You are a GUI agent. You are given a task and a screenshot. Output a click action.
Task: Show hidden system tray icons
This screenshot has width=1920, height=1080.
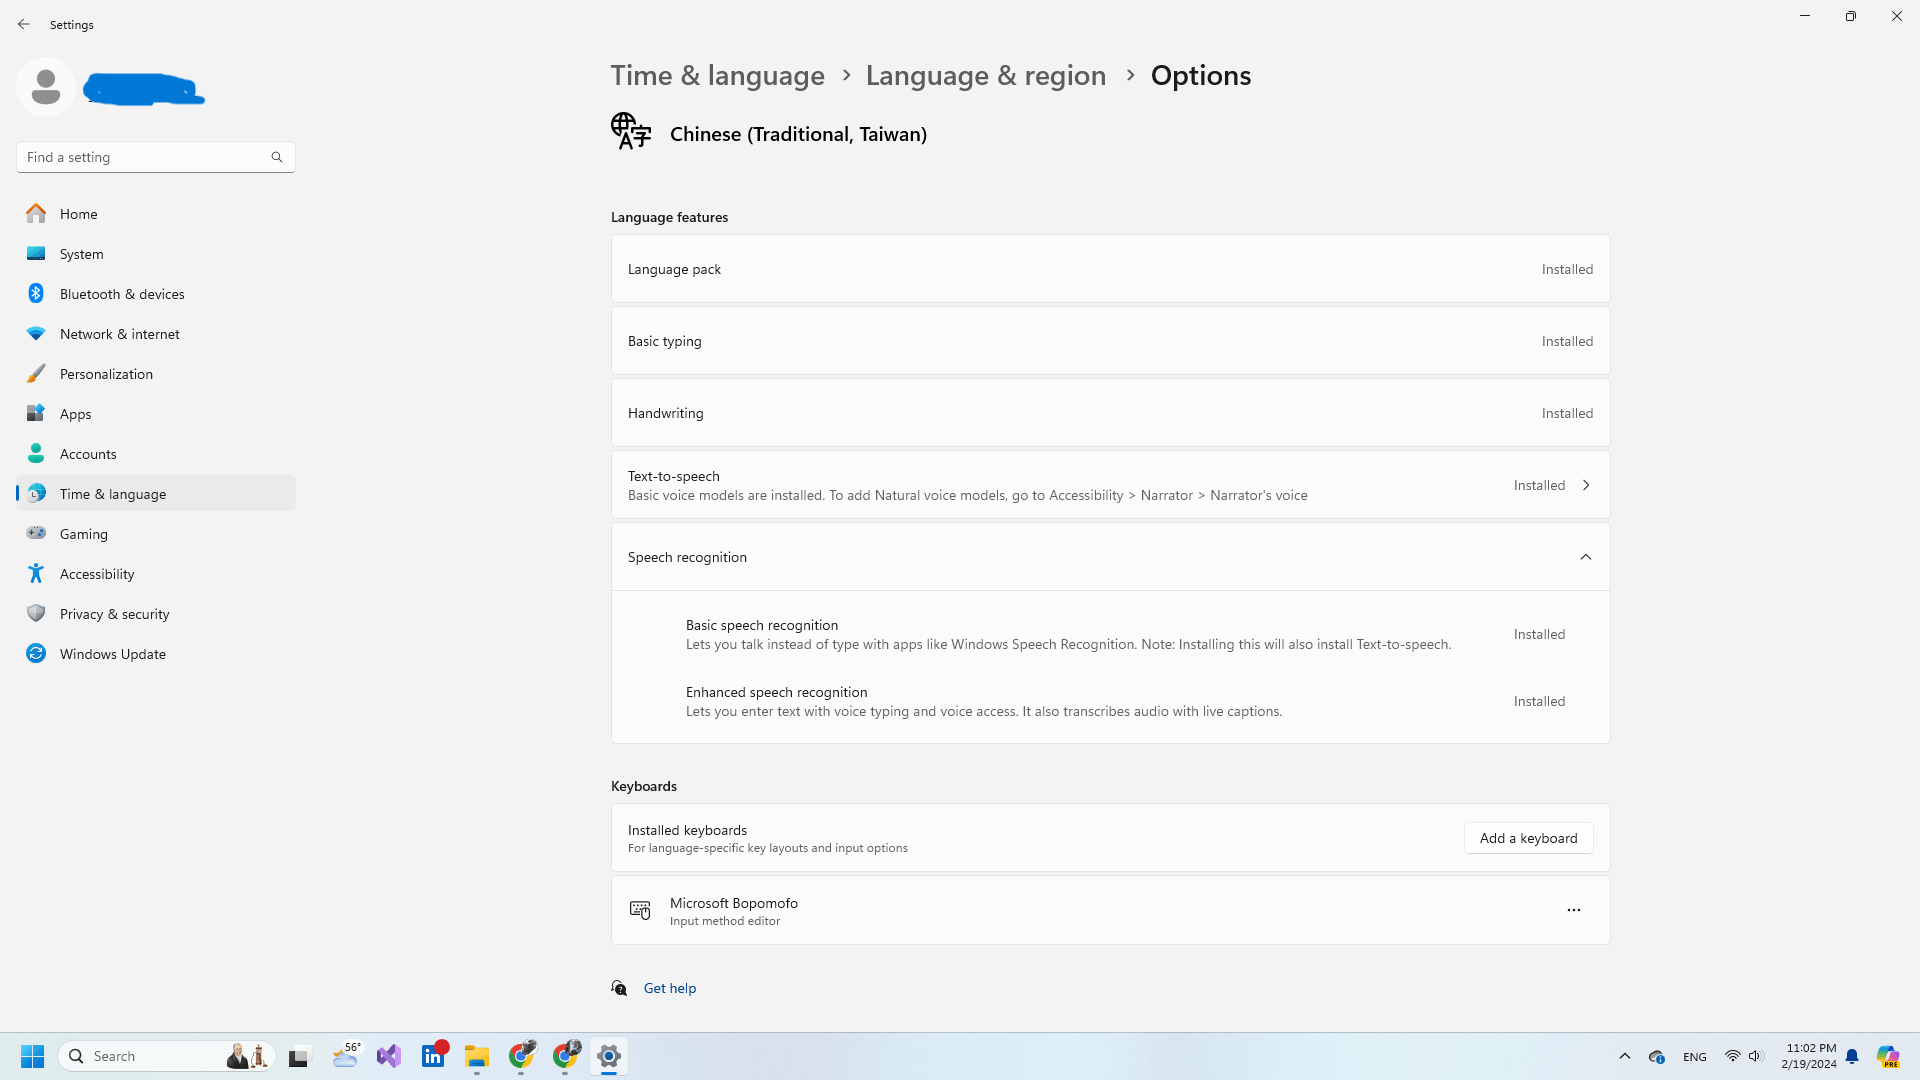click(x=1624, y=1056)
